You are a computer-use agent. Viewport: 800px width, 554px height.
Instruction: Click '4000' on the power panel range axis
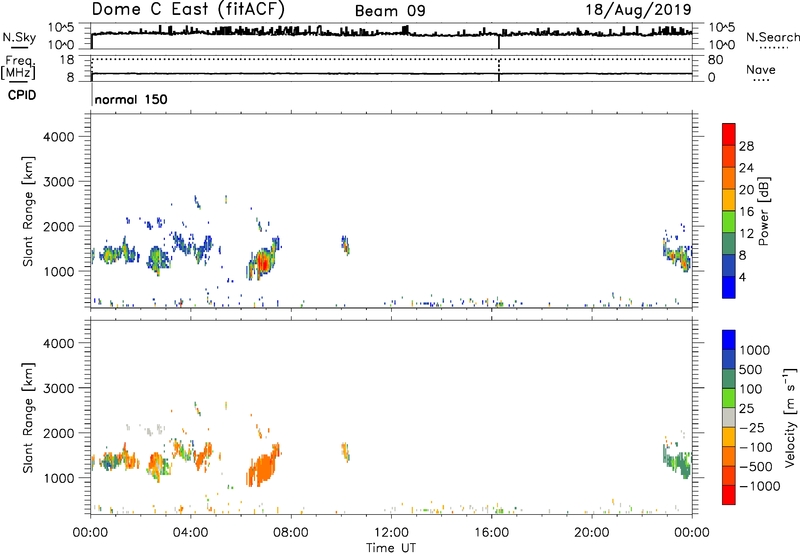coord(59,137)
